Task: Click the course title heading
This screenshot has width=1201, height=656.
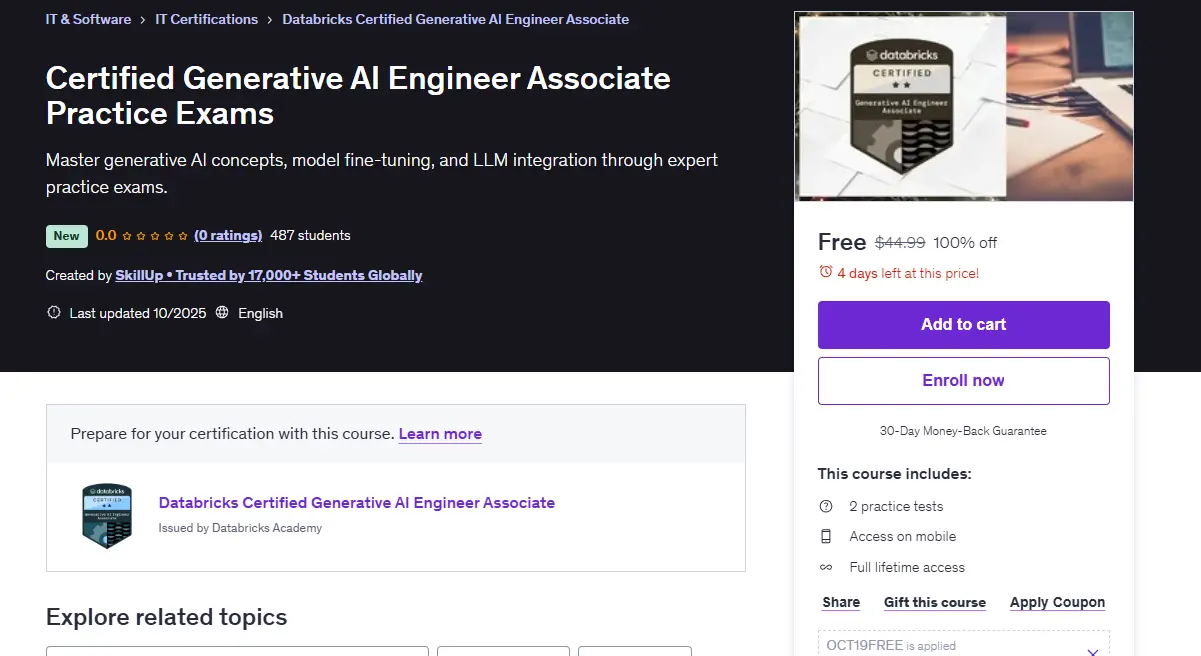Action: [x=358, y=95]
